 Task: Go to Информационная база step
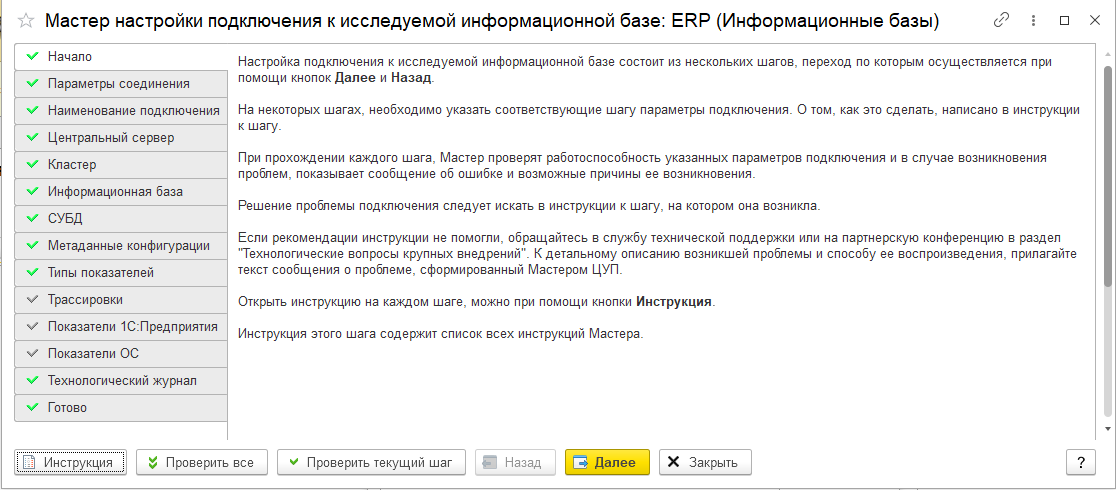tap(115, 192)
